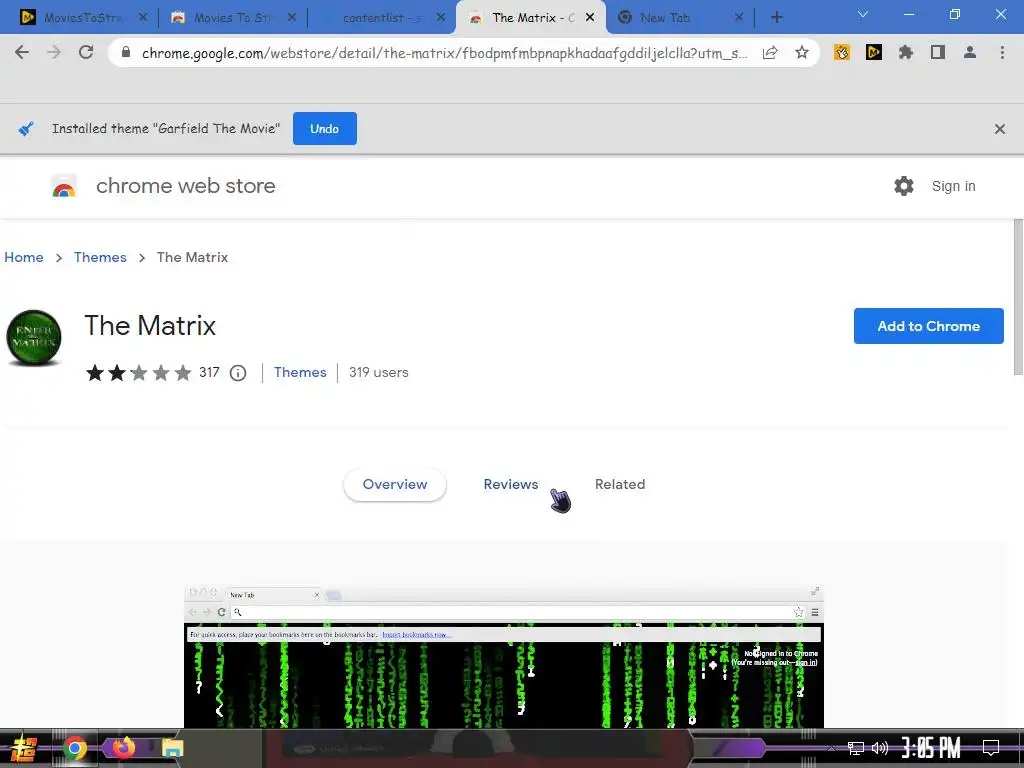Open the Extensions puzzle-piece menu
Image resolution: width=1024 pixels, height=768 pixels.
click(906, 52)
